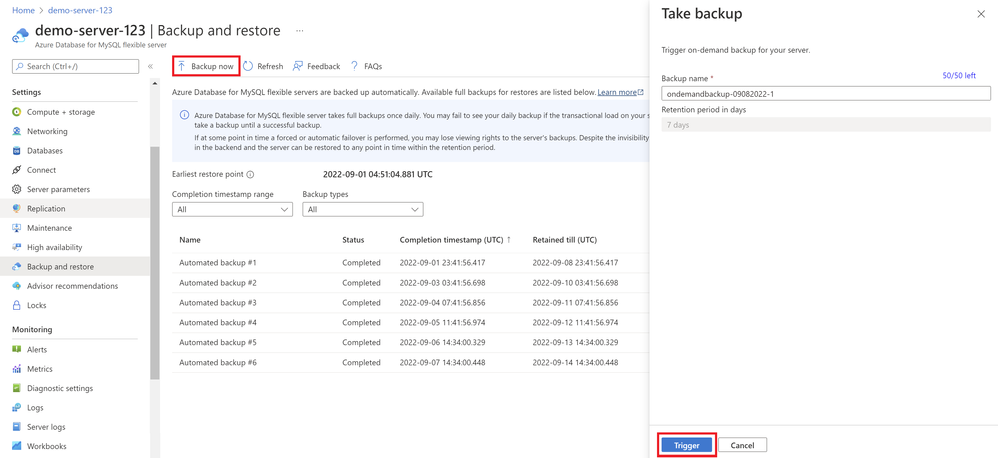Click the Workbooks icon
The image size is (998, 458).
point(17,446)
